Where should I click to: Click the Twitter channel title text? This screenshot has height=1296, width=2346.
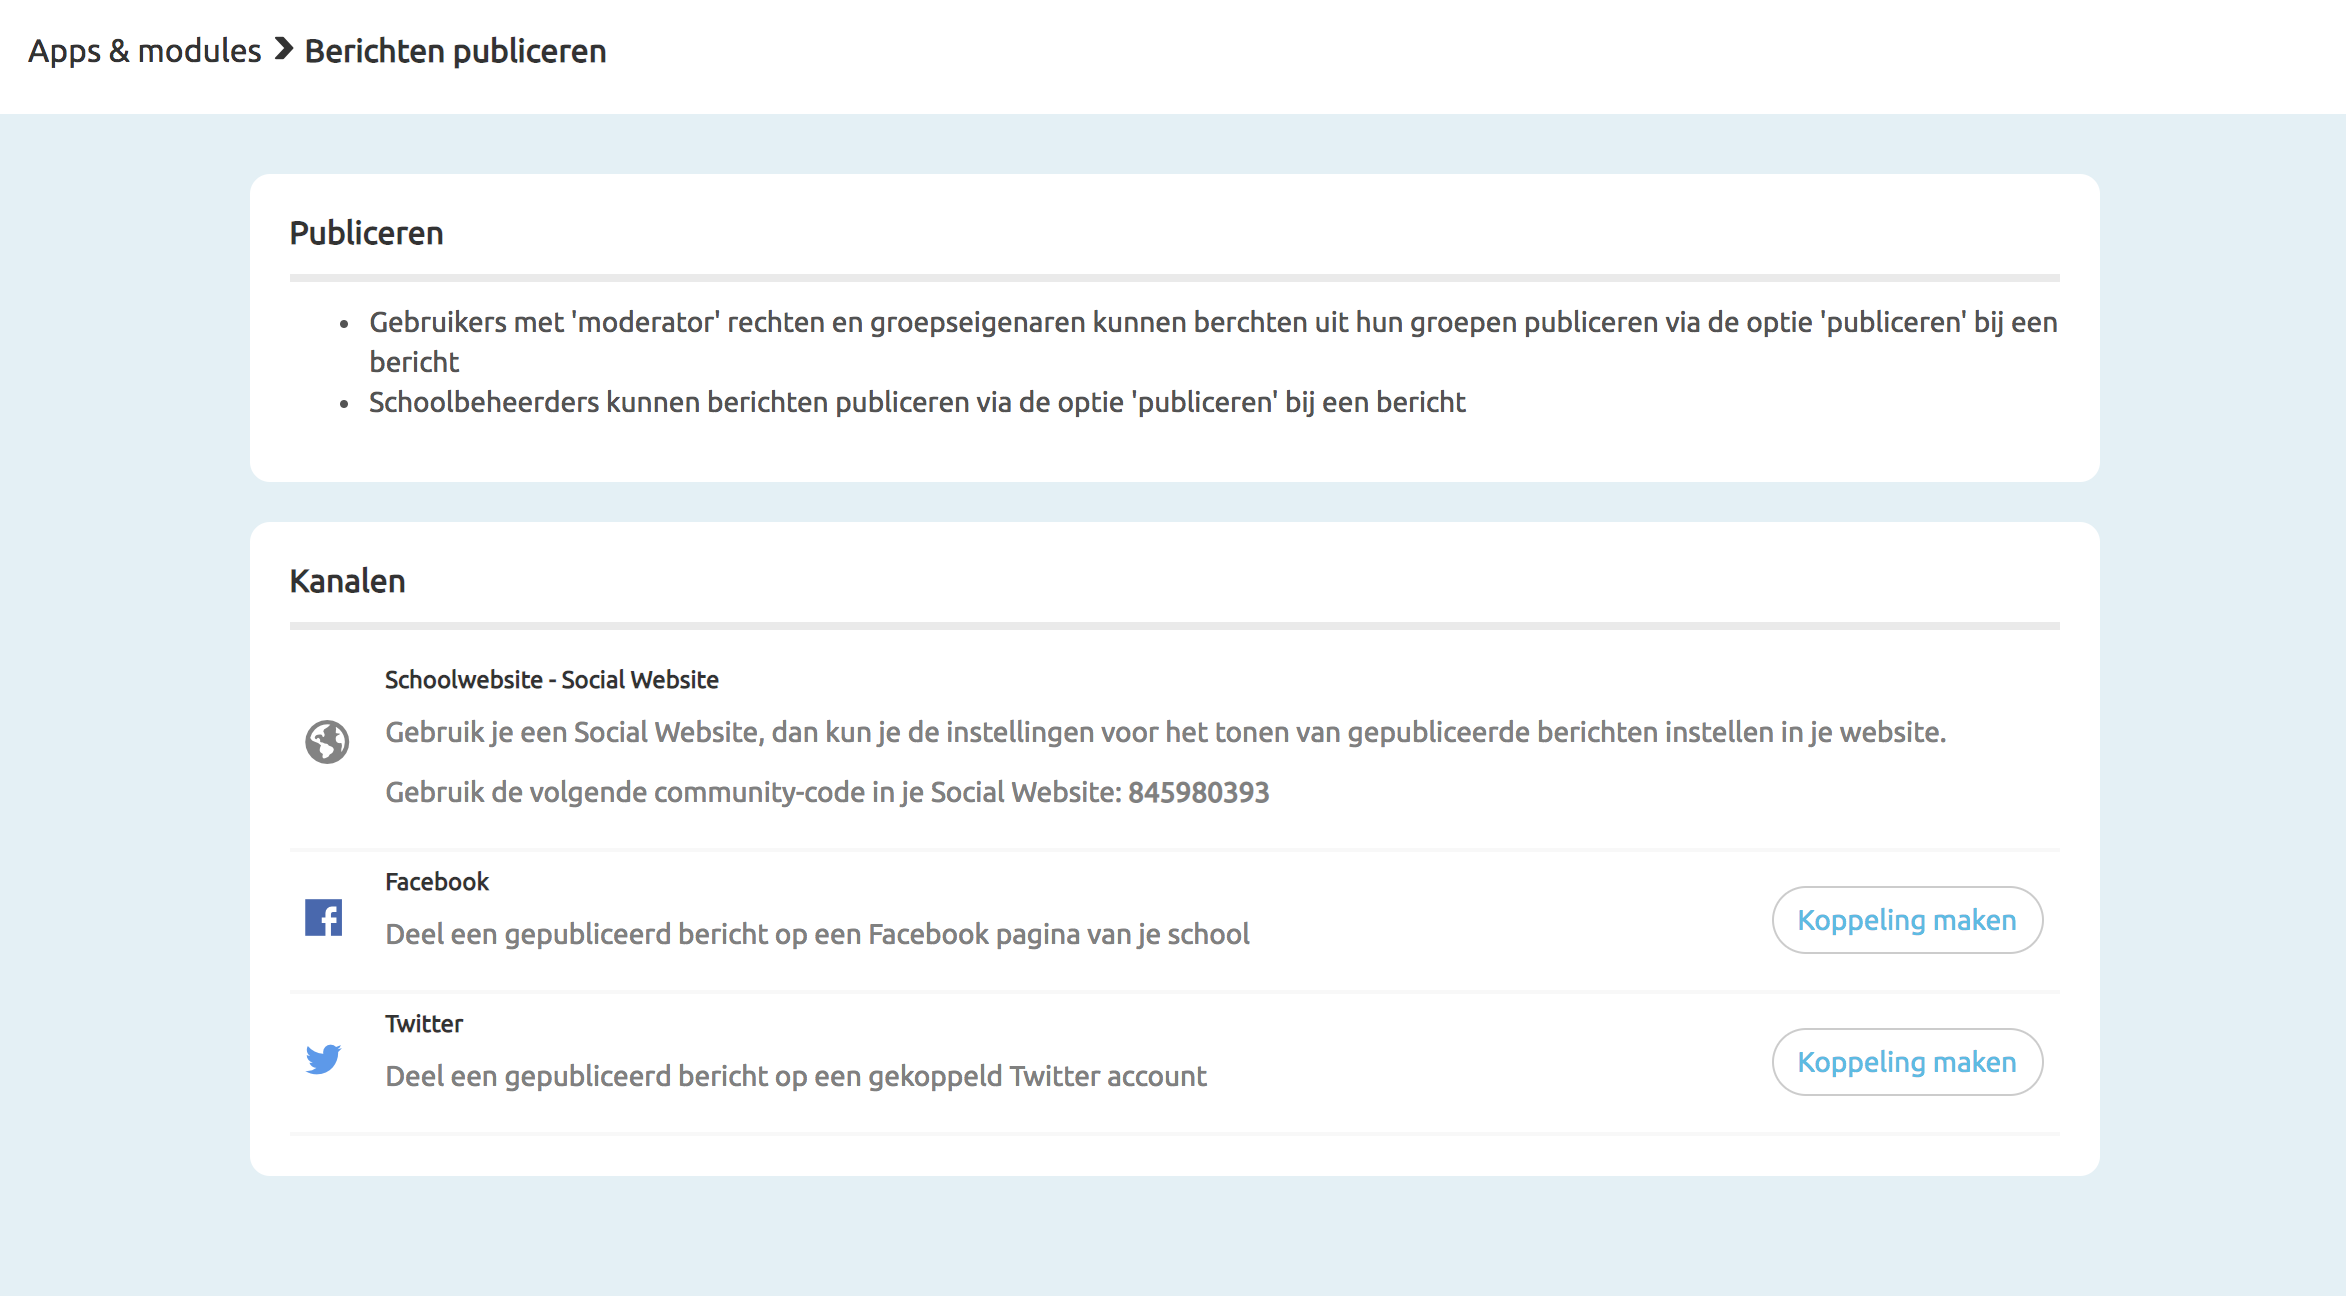[423, 1023]
